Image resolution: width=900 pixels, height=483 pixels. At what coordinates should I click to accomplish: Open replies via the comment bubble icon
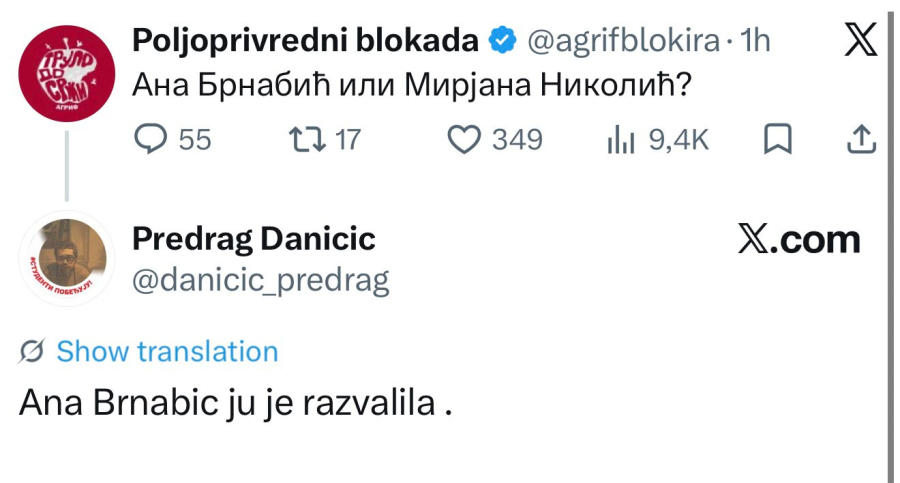tap(150, 140)
